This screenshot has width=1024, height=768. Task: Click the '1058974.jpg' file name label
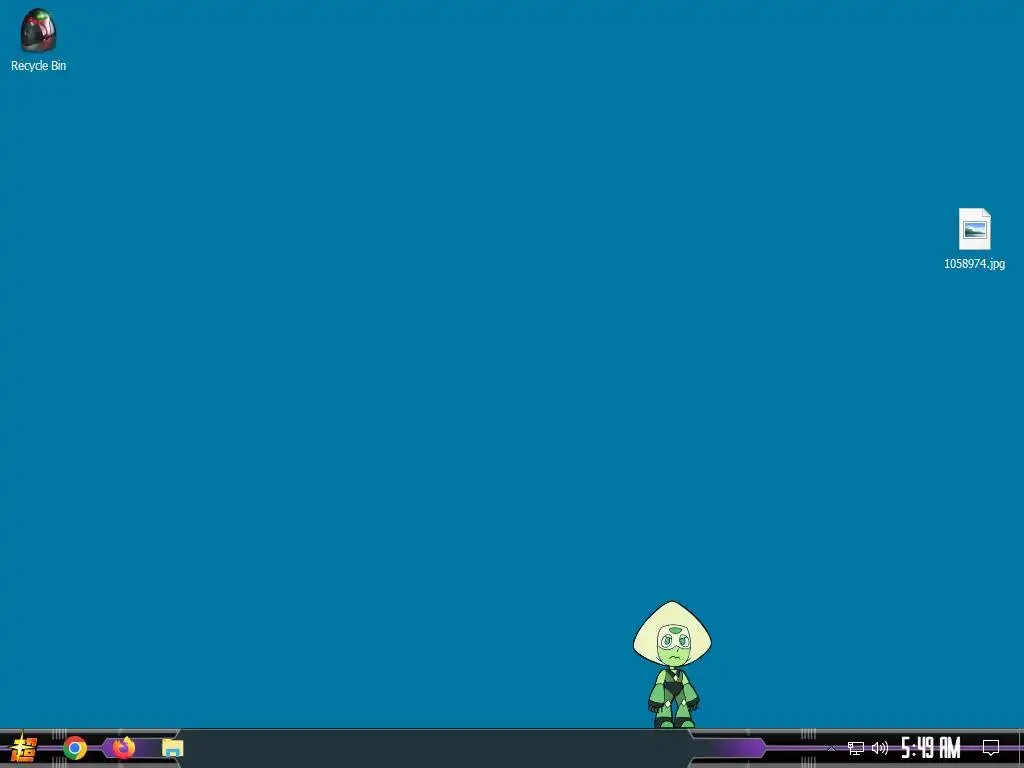pos(974,264)
